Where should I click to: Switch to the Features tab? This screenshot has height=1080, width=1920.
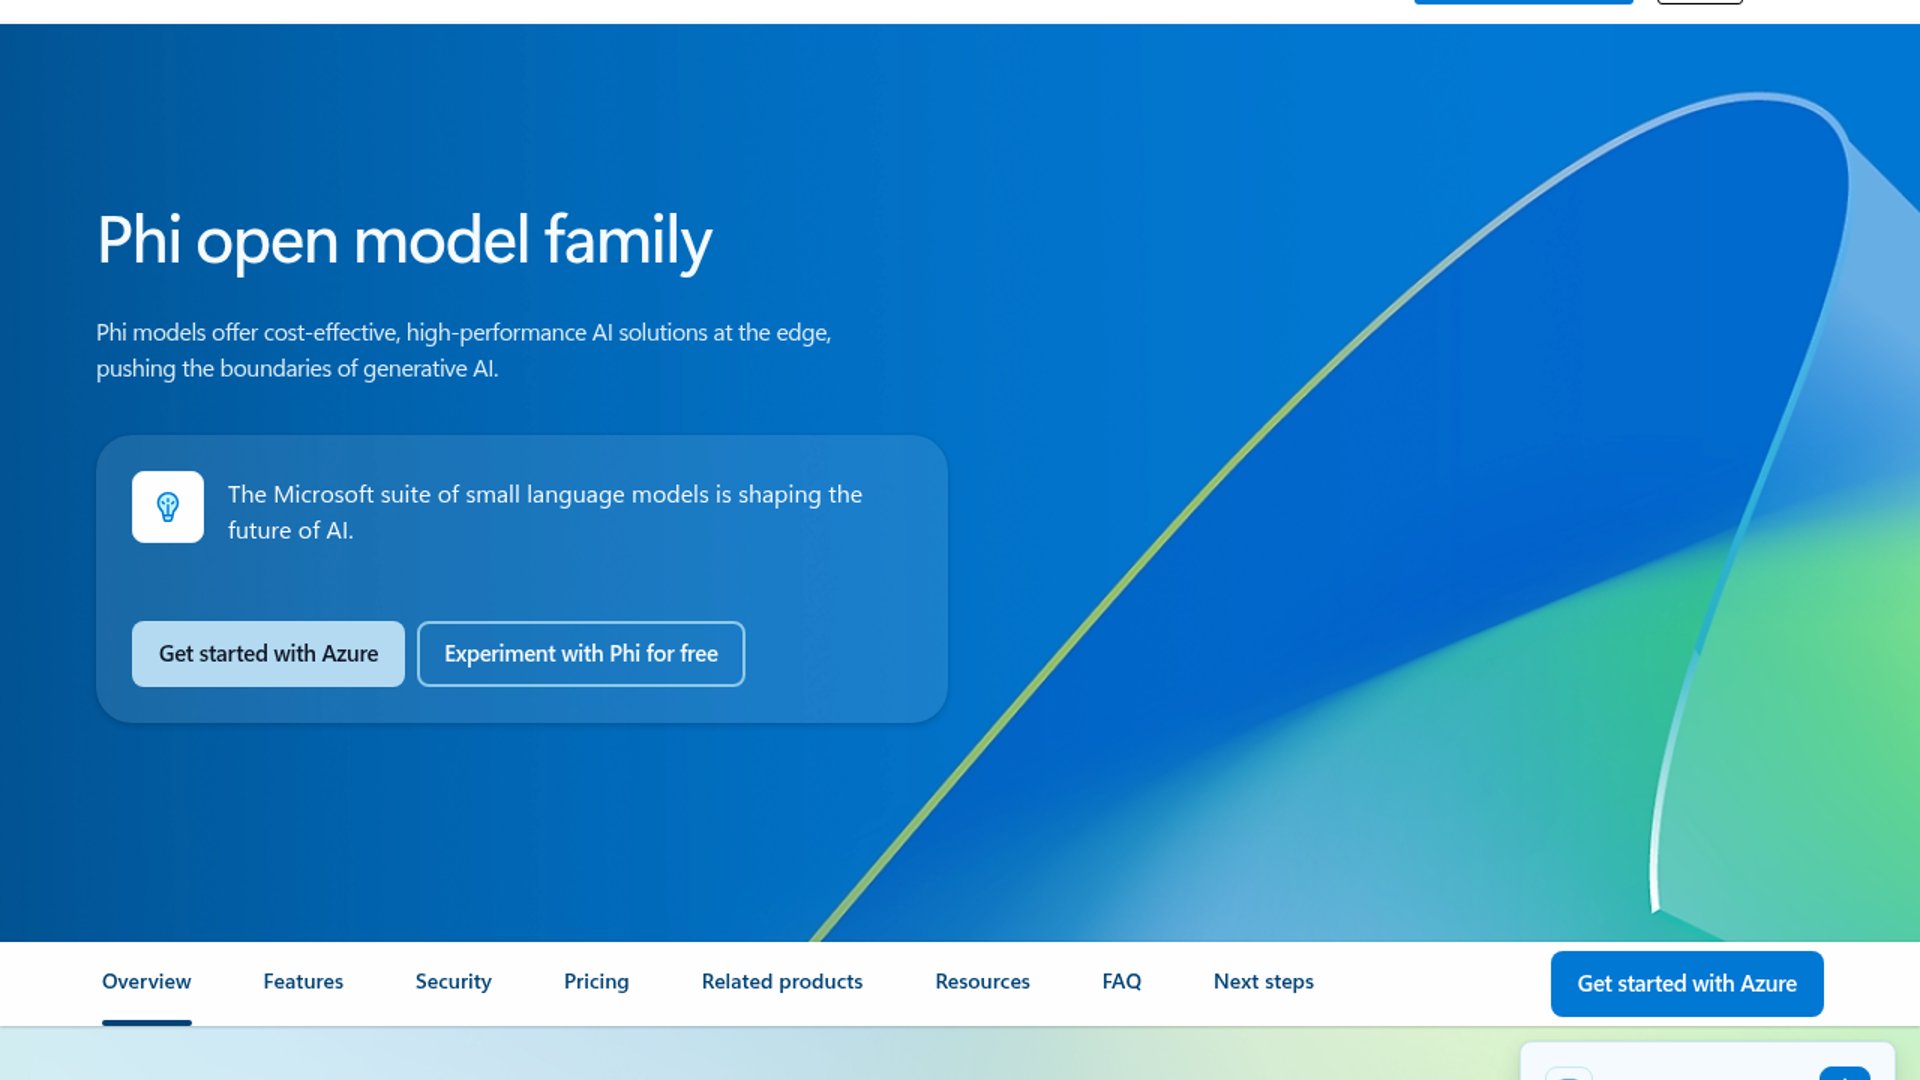303,982
